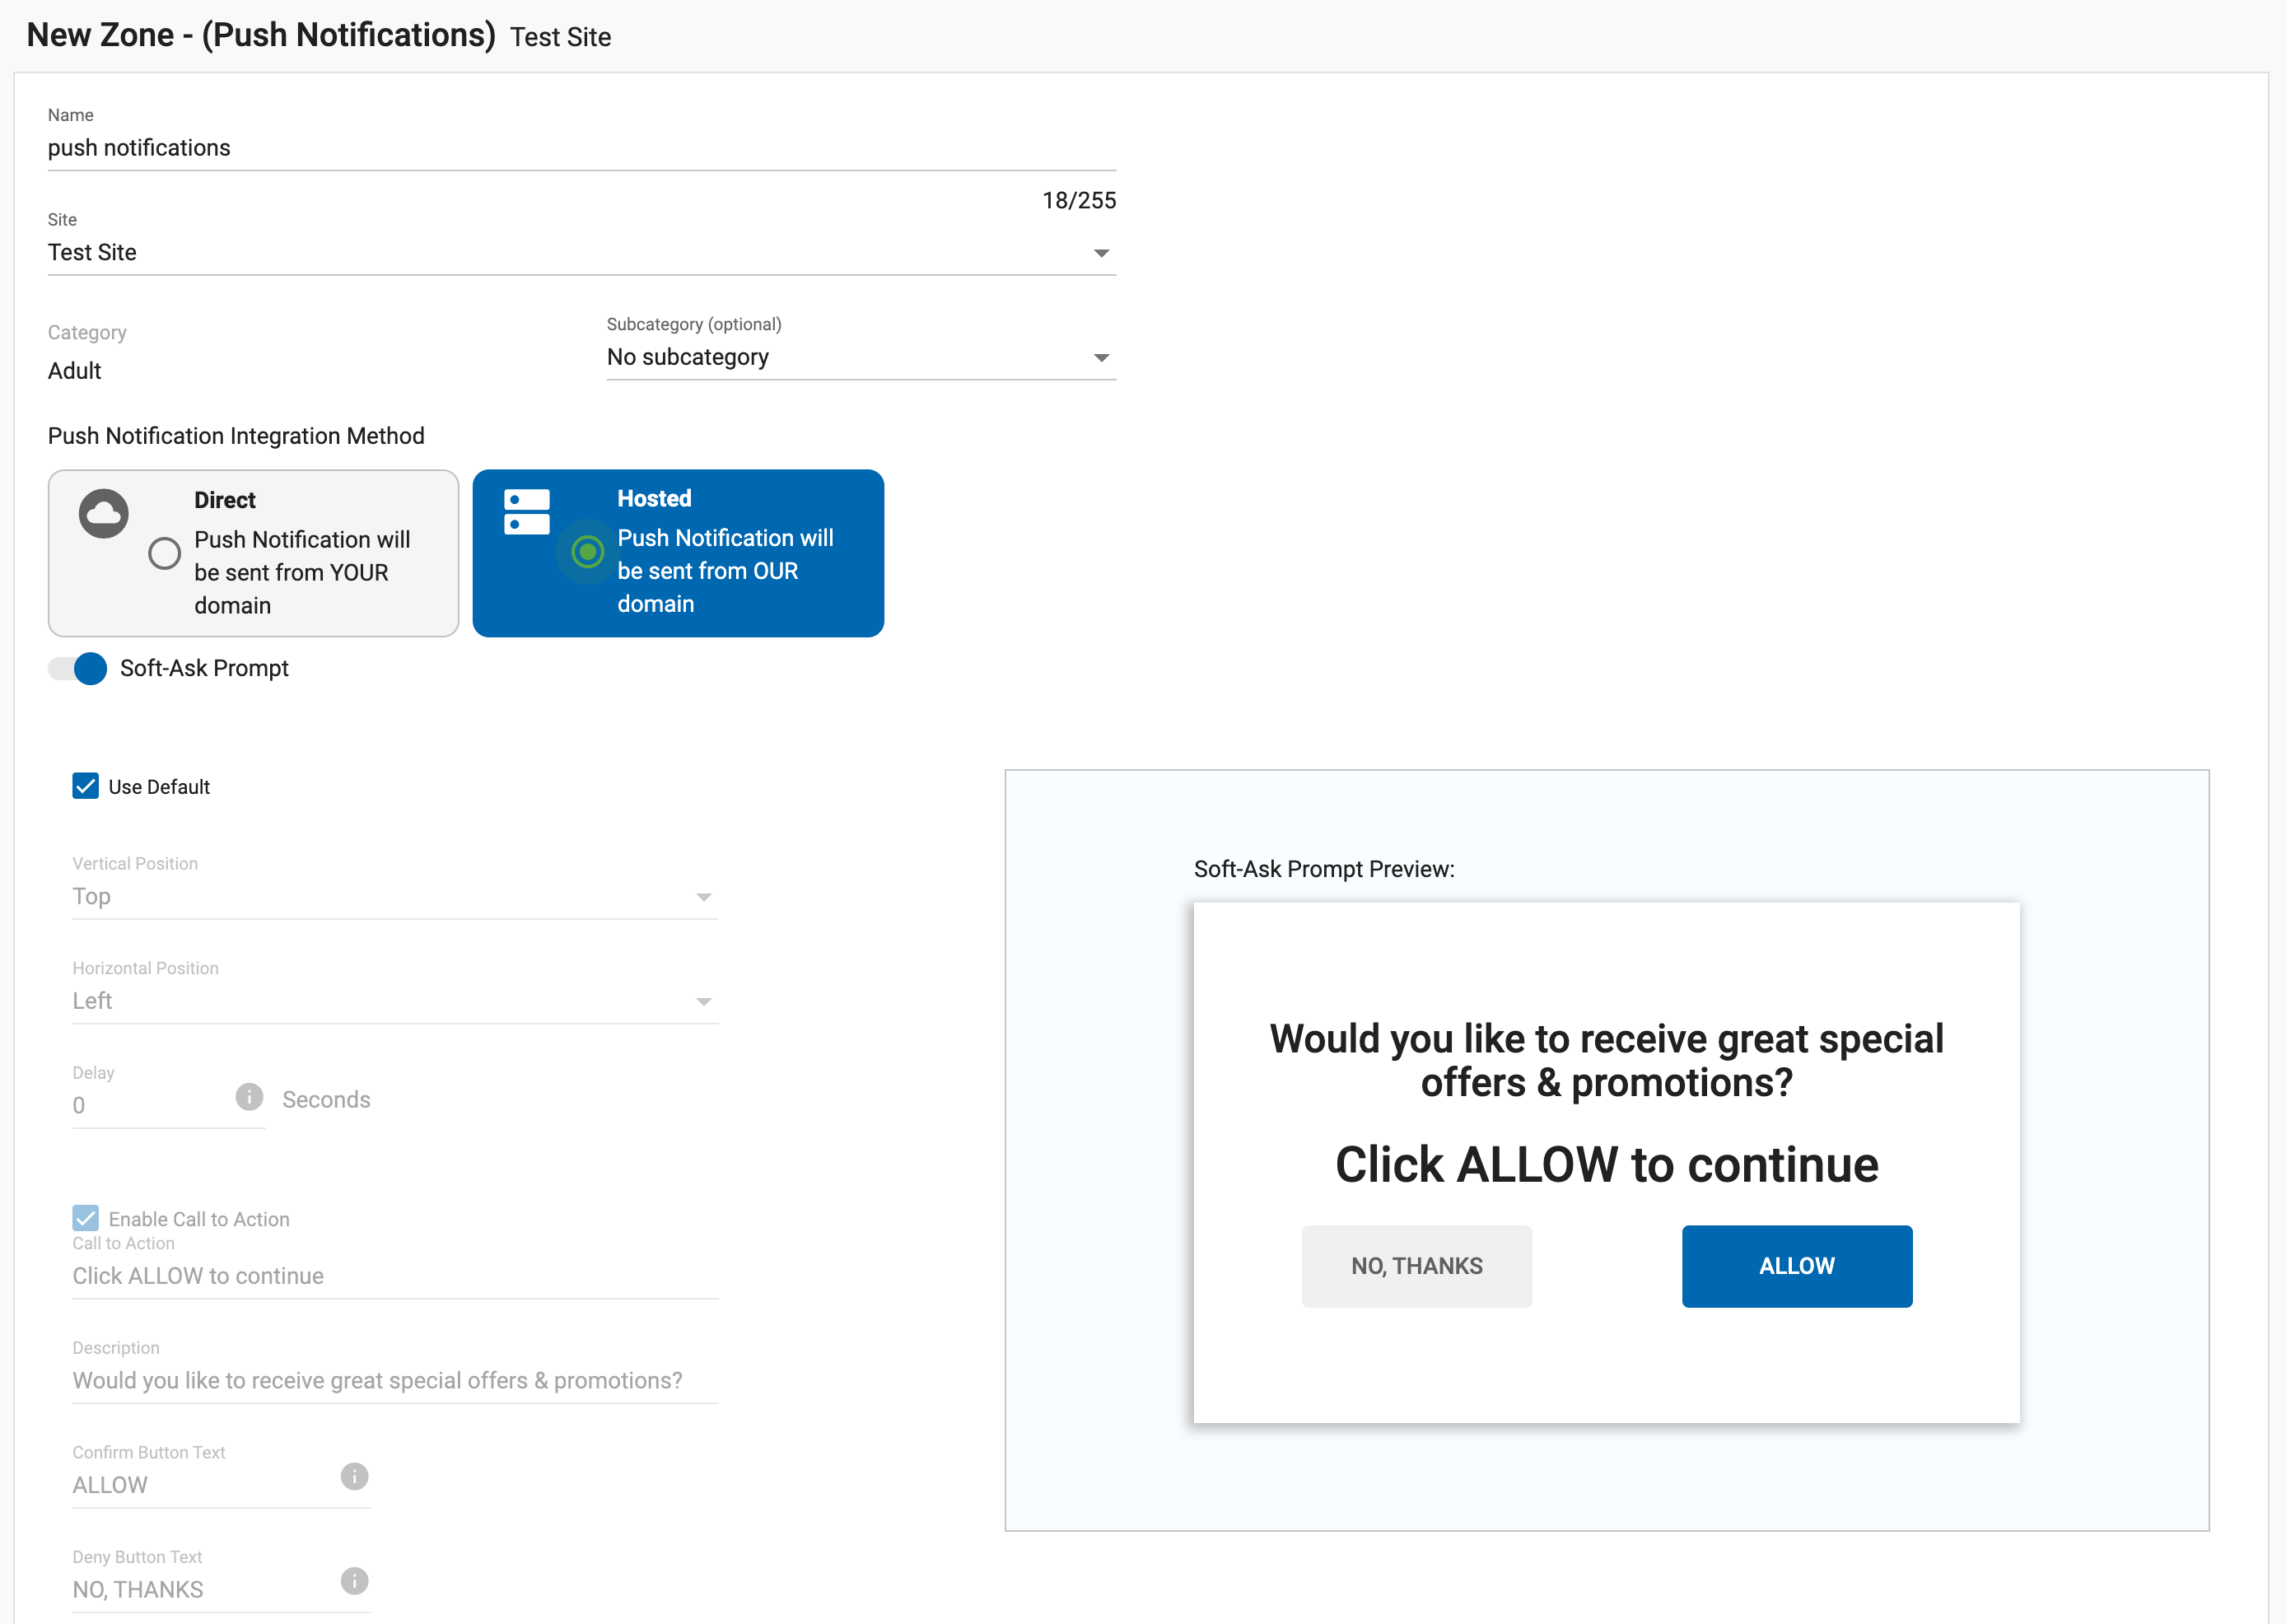Click the Delay seconds field

click(150, 1106)
